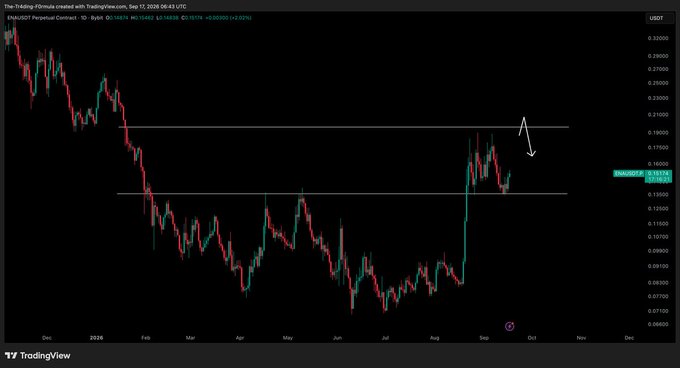Click the Apr label on time axis

(240, 338)
